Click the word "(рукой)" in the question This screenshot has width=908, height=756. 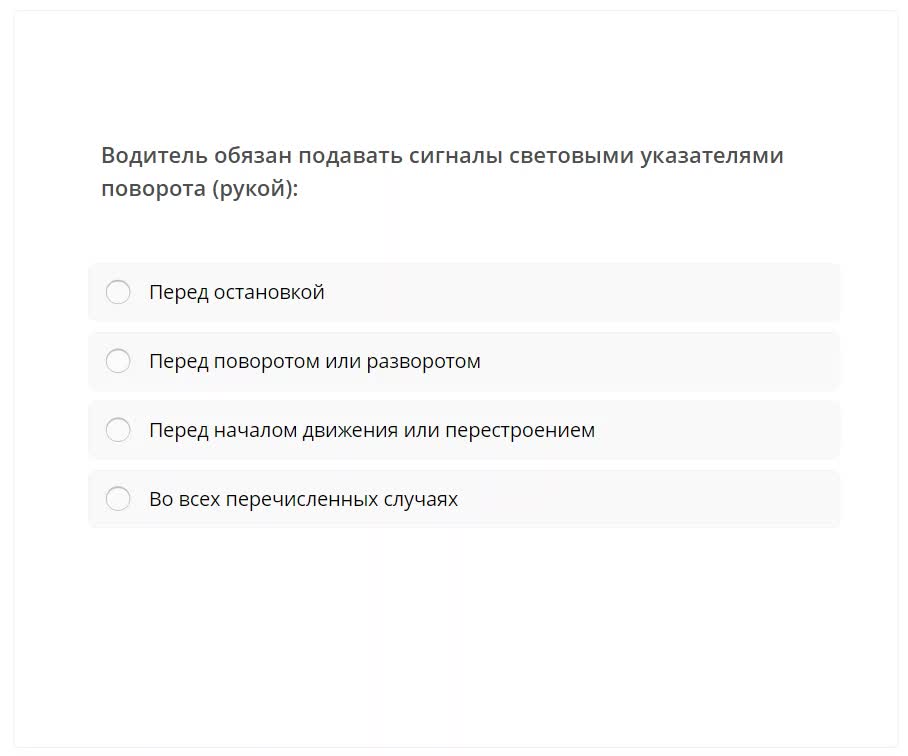point(255,189)
